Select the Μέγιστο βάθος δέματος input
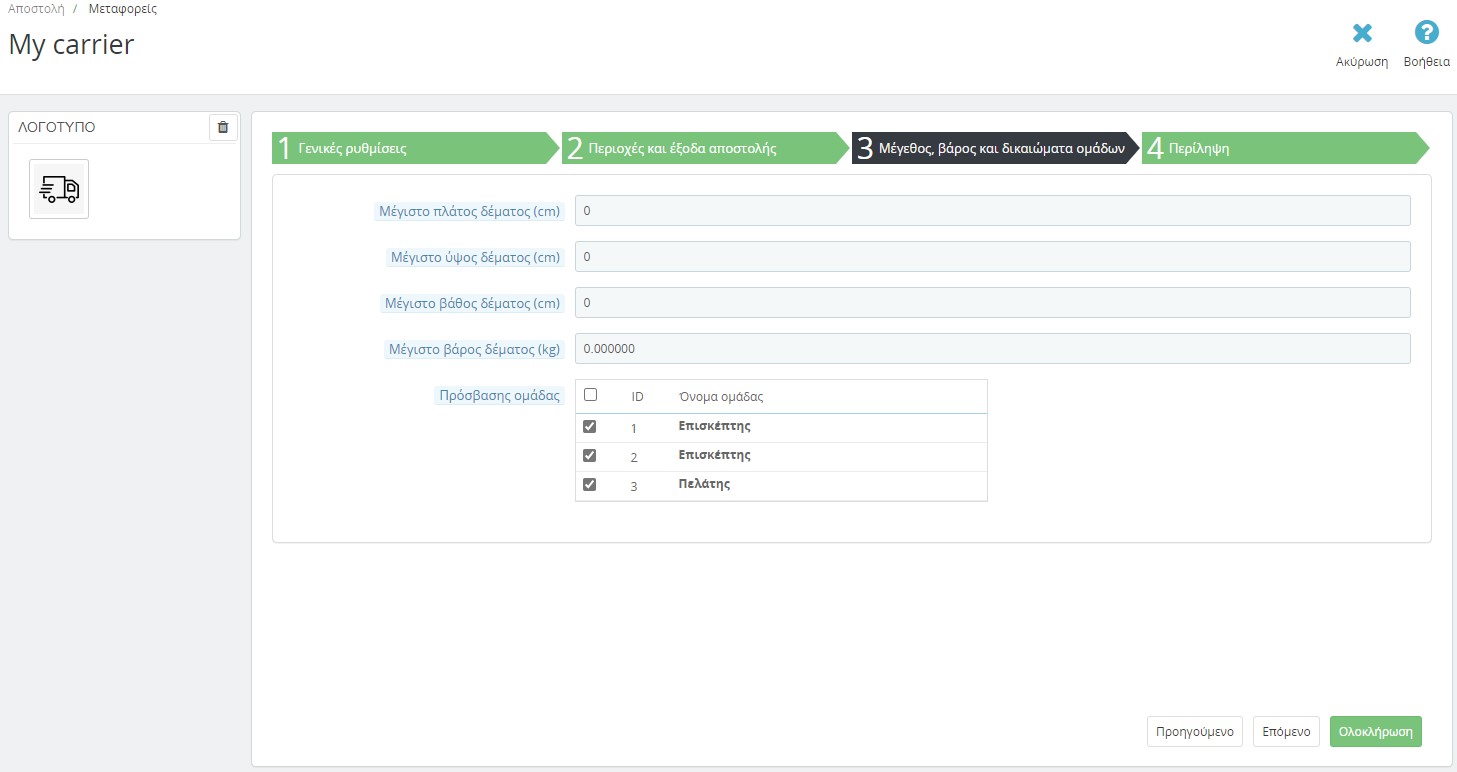The width and height of the screenshot is (1457, 772). (992, 303)
